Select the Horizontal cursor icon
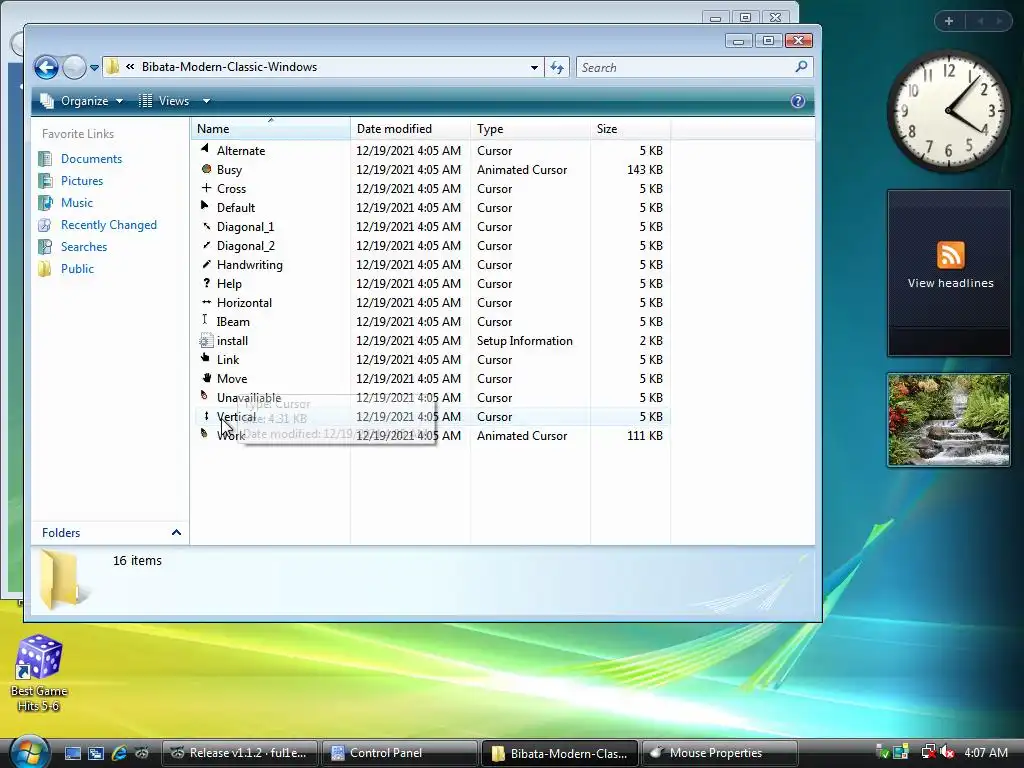The image size is (1024, 768). click(206, 302)
